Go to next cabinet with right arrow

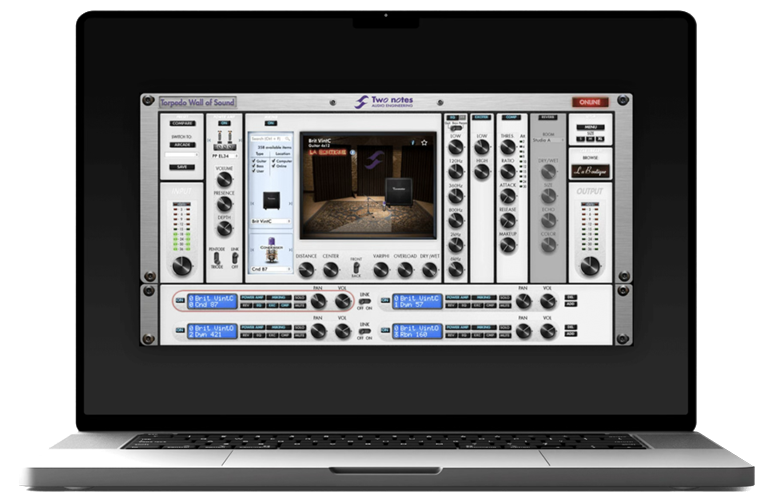tap(290, 203)
